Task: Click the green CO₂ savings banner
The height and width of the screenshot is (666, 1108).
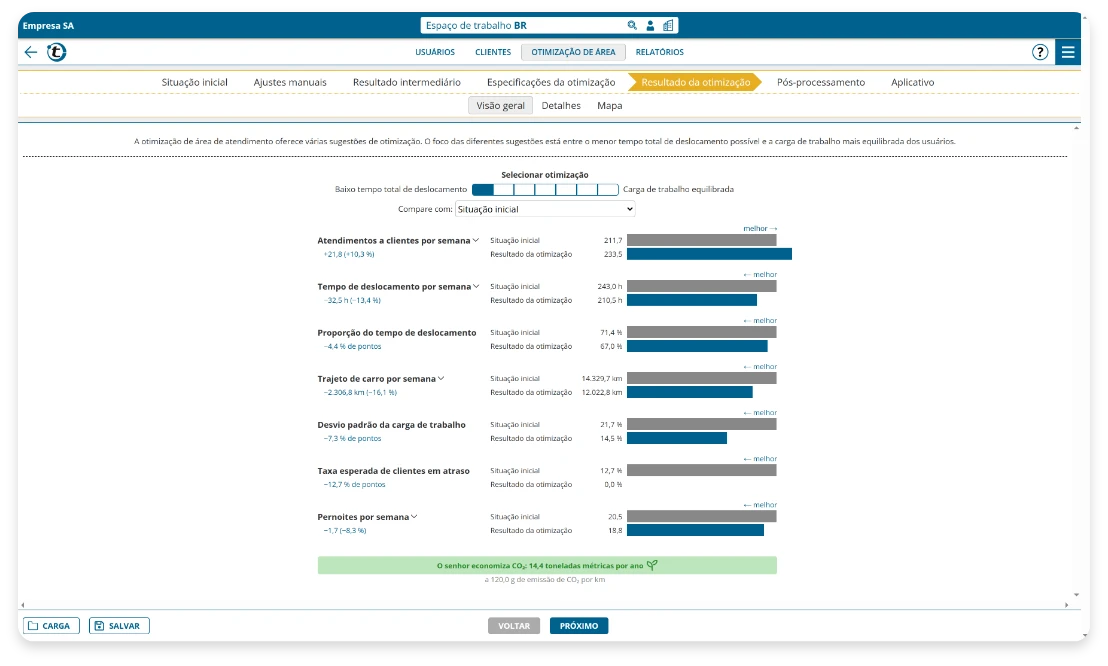Action: click(547, 565)
